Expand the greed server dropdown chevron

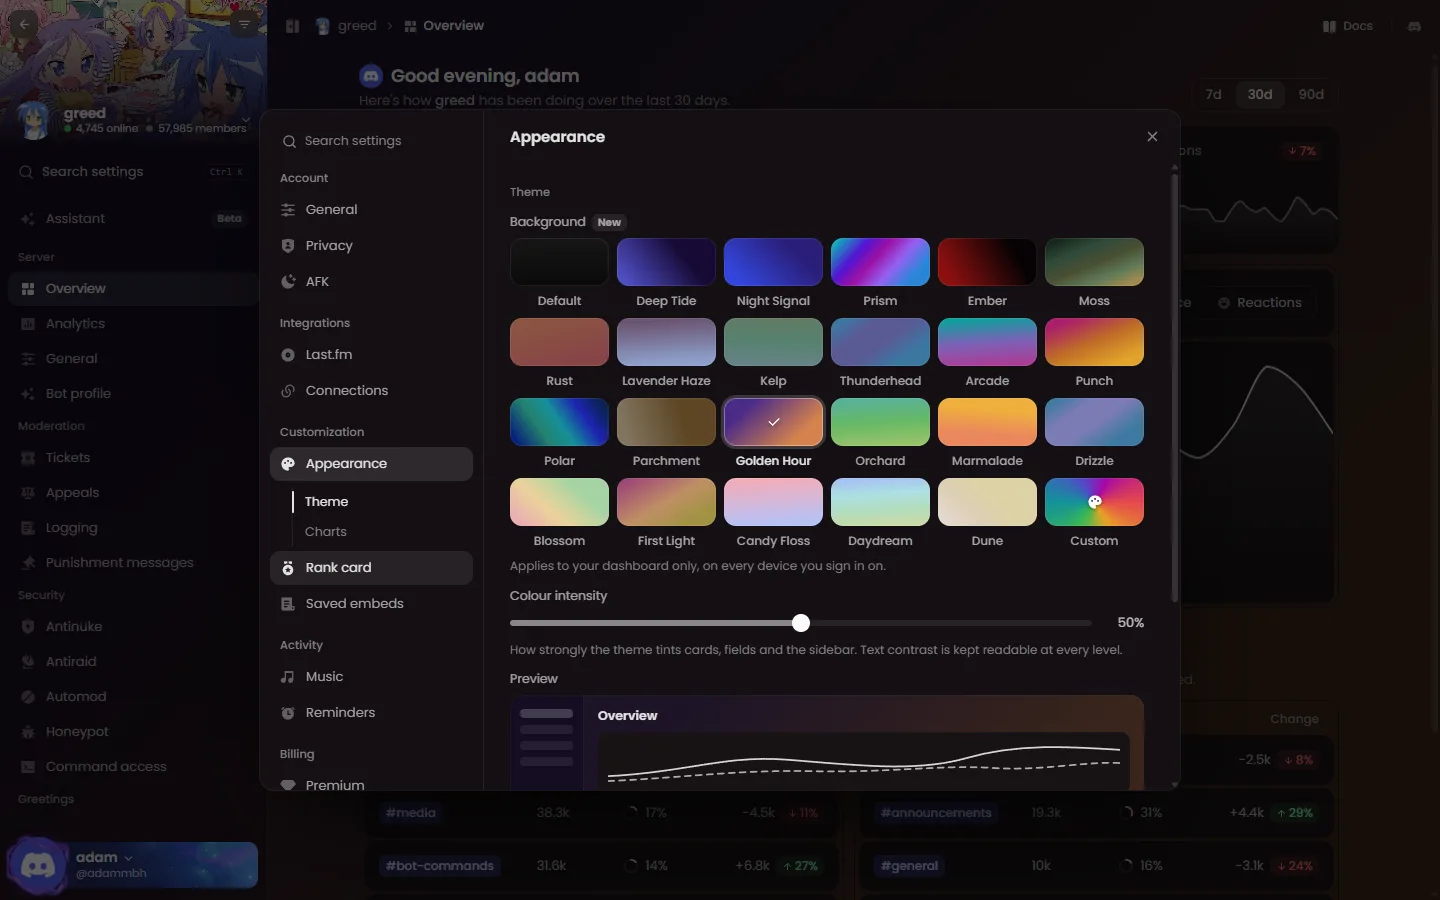point(245,119)
